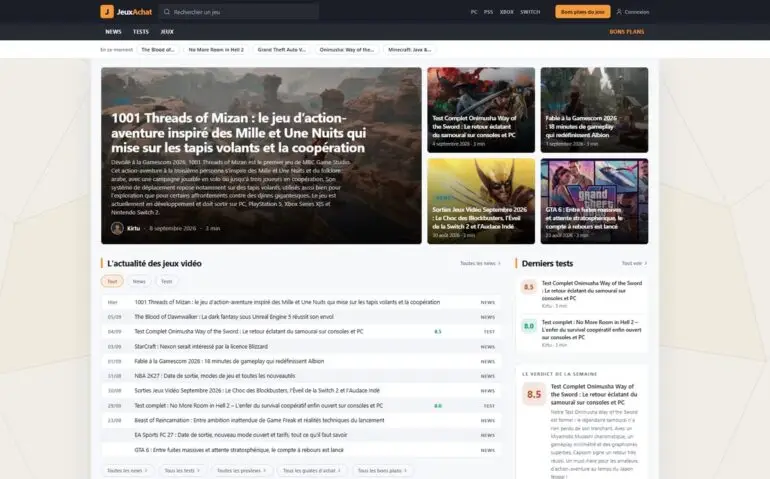The height and width of the screenshot is (479, 770).
Task: Open No More Room in Hell 2 test row
Action: point(301,406)
